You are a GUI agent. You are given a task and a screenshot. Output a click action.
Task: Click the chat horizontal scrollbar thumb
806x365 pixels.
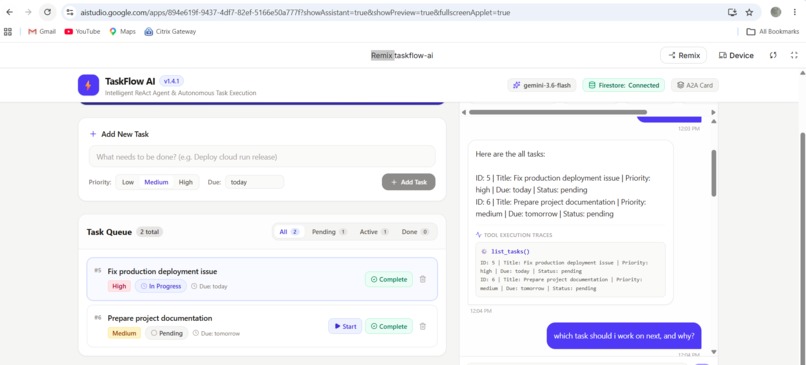point(558,112)
